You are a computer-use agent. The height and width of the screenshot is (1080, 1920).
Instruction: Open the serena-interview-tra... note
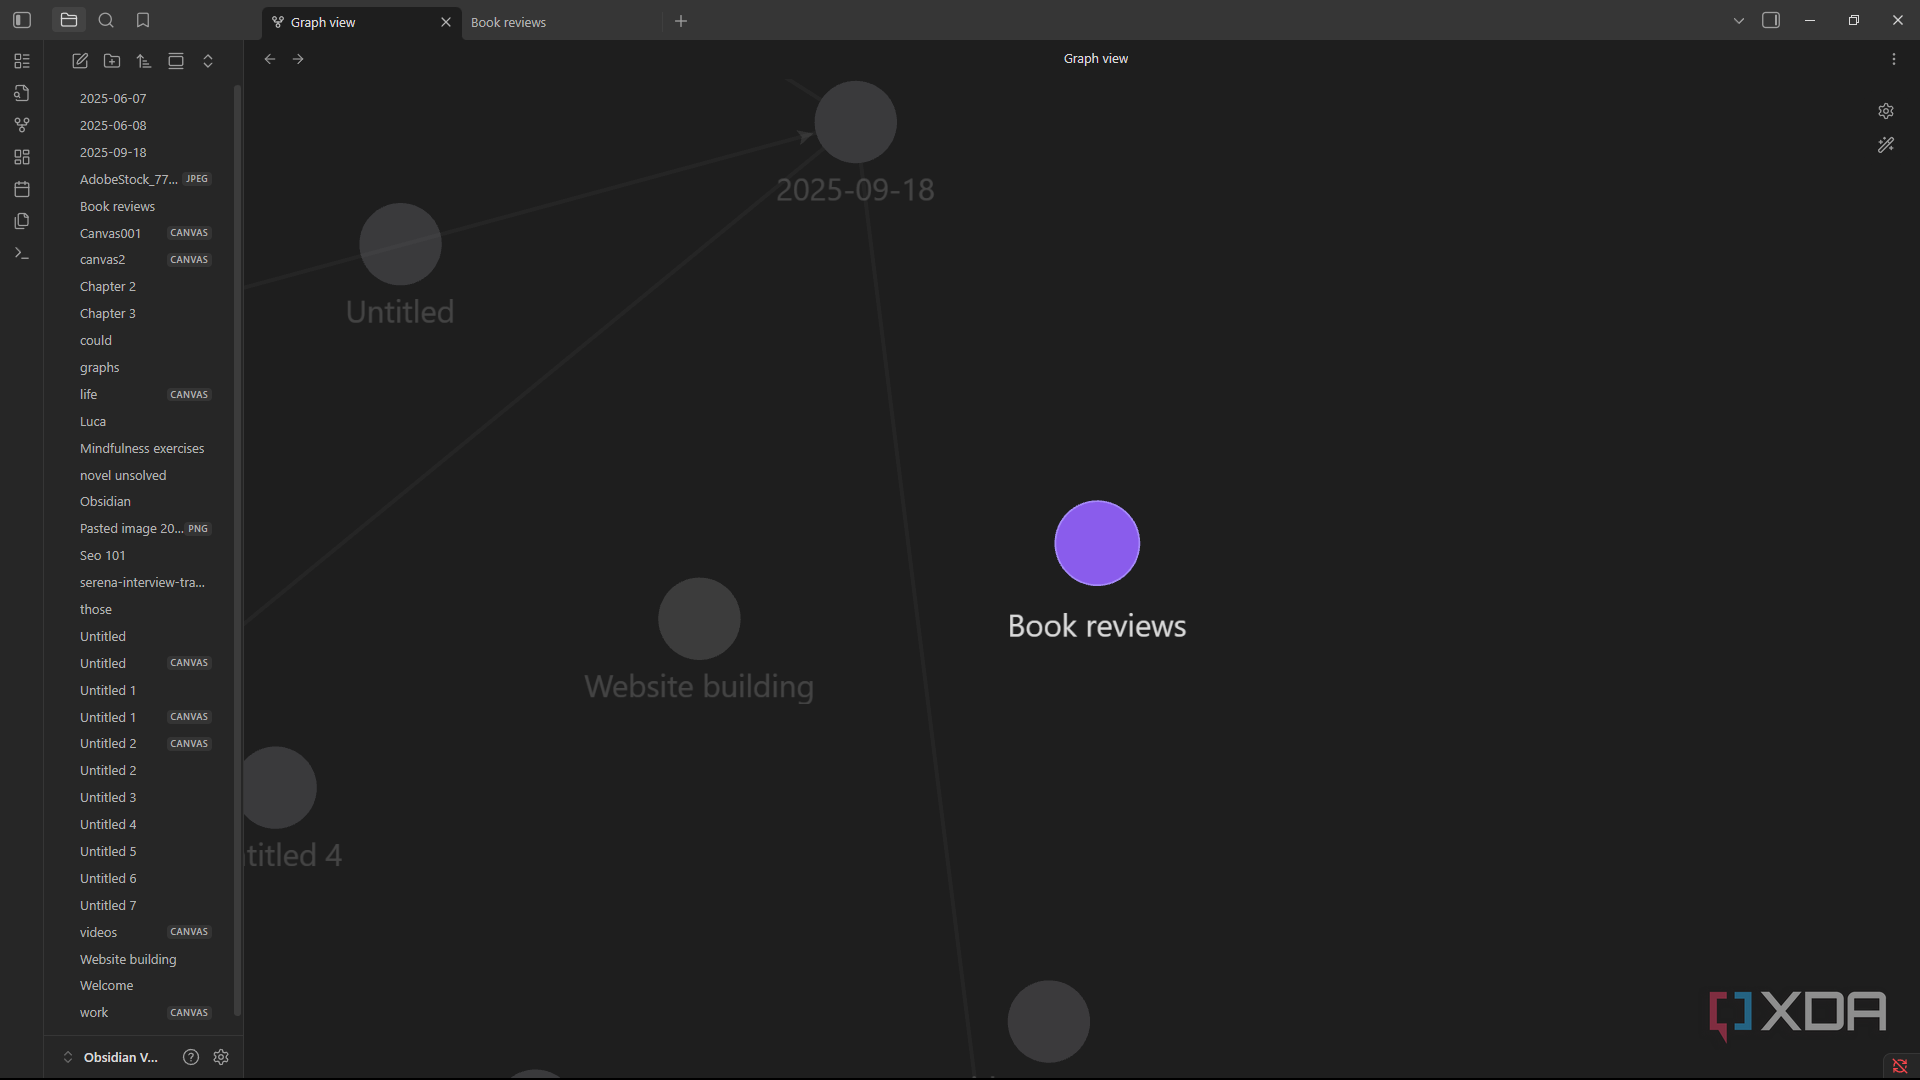pos(144,582)
